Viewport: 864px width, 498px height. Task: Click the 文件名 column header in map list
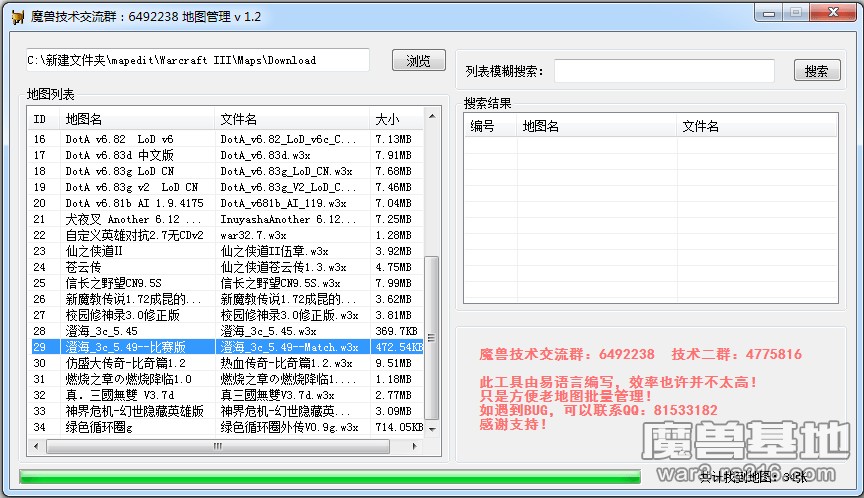coord(292,119)
